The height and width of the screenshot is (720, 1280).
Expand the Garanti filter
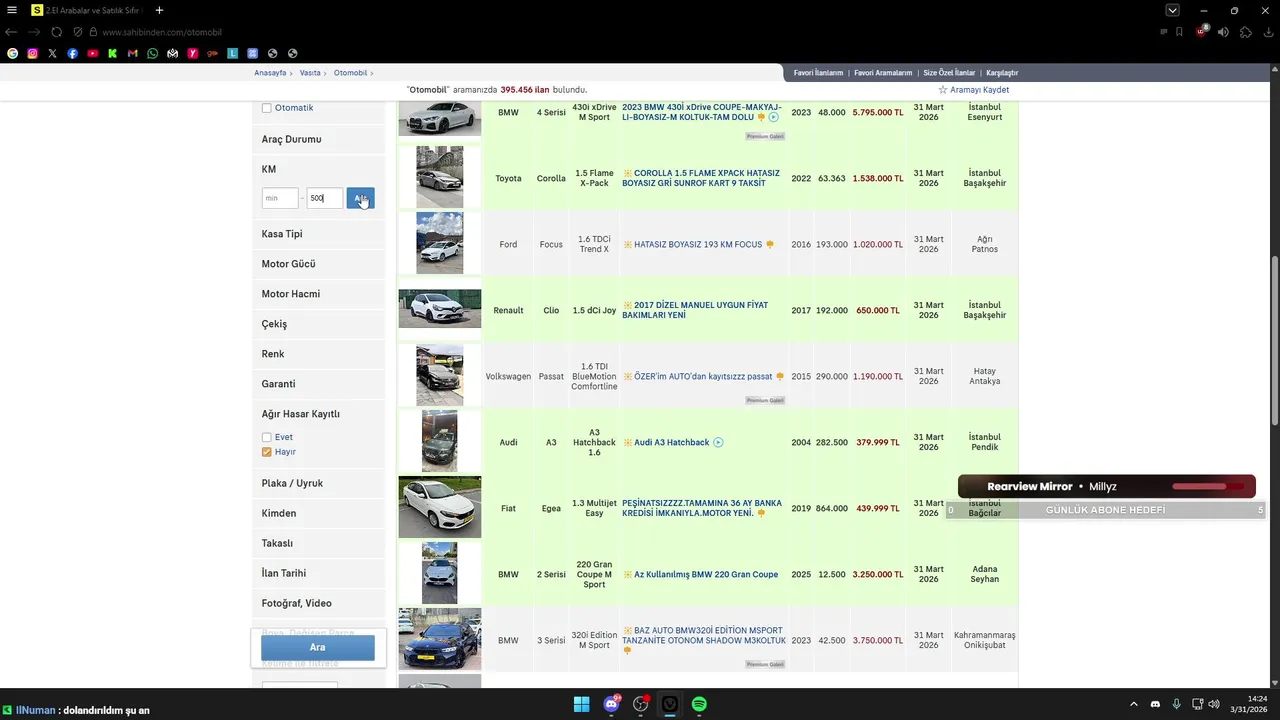click(x=318, y=384)
